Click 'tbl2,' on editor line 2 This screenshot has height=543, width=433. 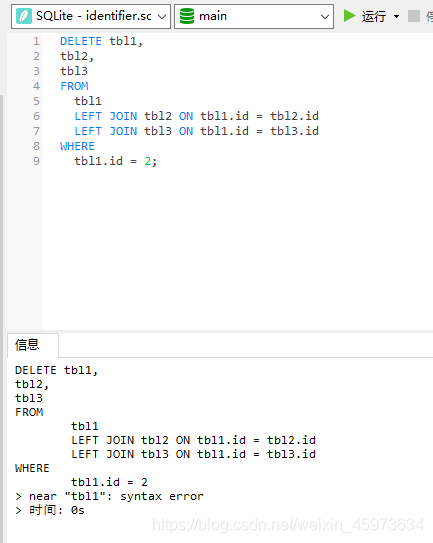(x=77, y=56)
